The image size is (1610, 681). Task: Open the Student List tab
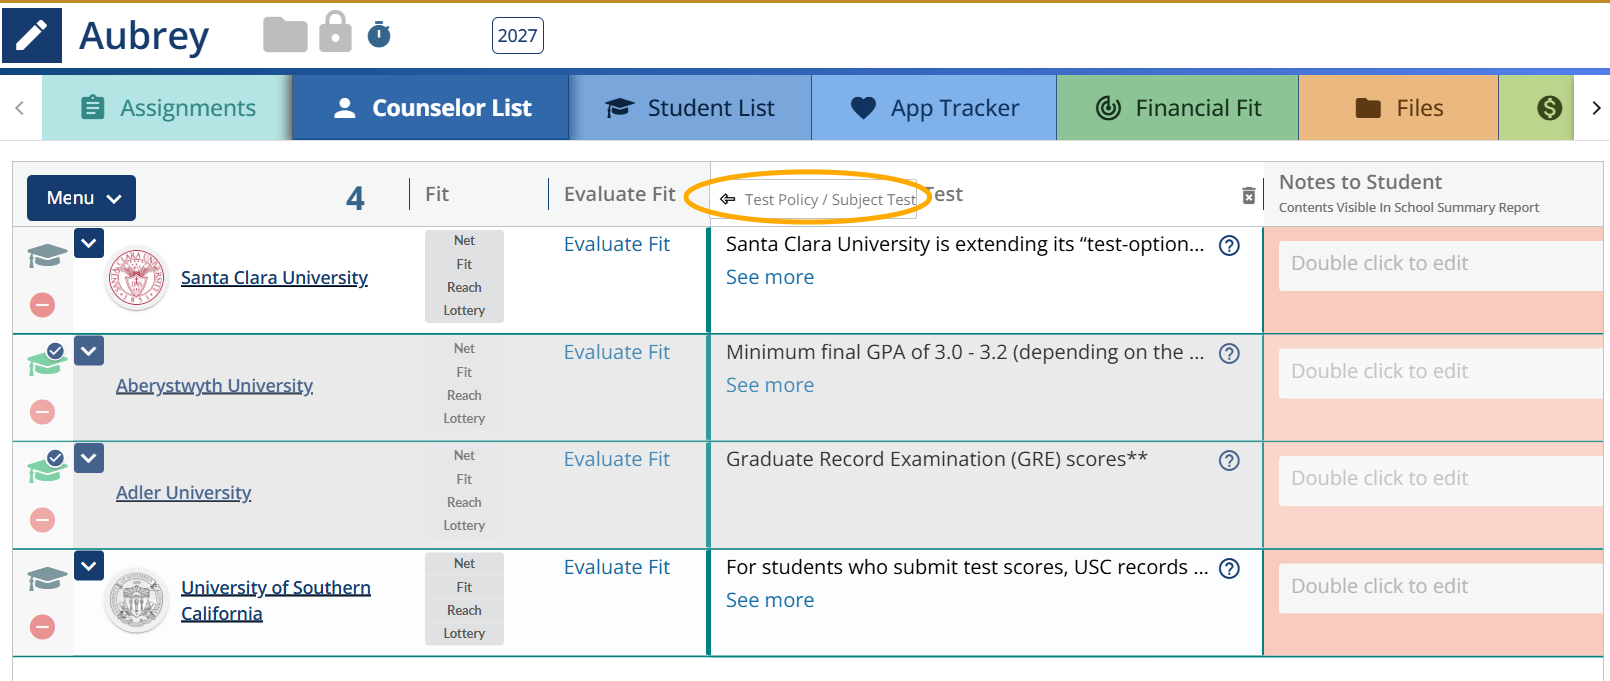[x=690, y=108]
